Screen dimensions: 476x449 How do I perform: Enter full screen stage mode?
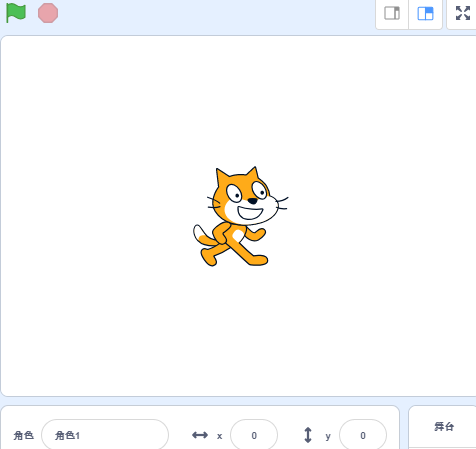click(x=463, y=13)
